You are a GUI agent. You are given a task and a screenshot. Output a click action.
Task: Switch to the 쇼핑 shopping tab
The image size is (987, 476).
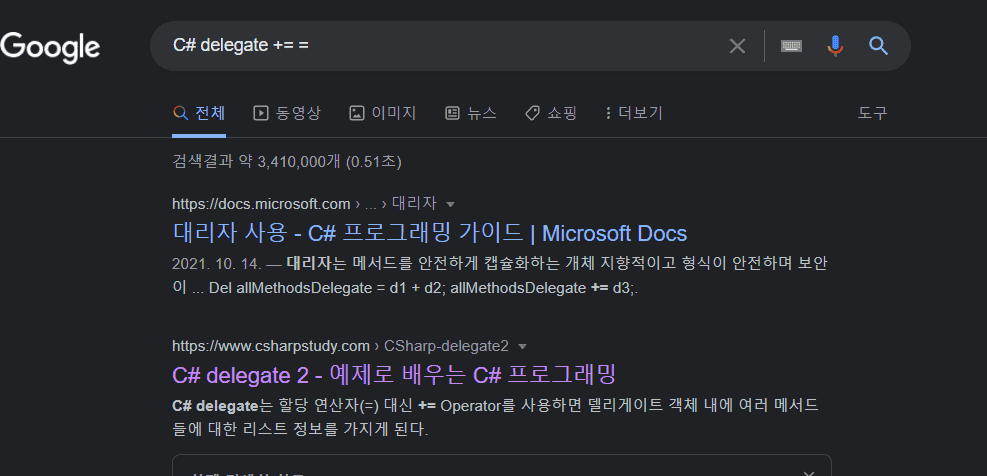coord(551,113)
